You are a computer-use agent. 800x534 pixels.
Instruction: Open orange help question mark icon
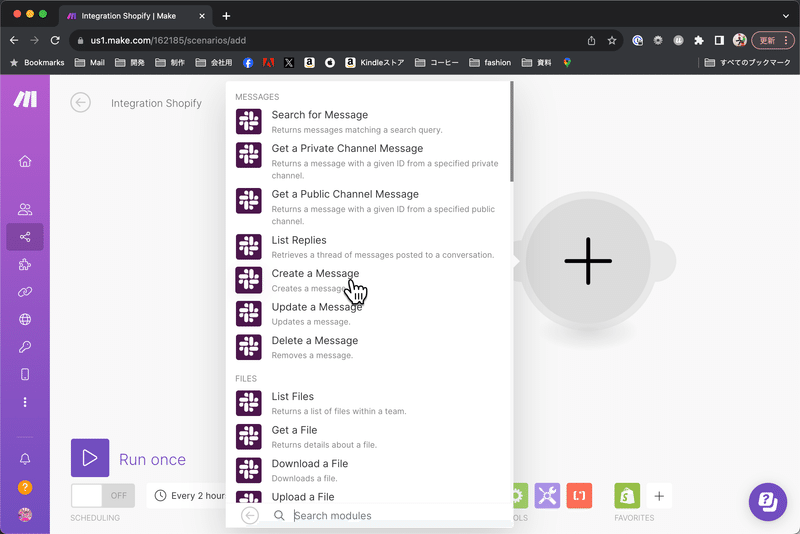coord(25,488)
